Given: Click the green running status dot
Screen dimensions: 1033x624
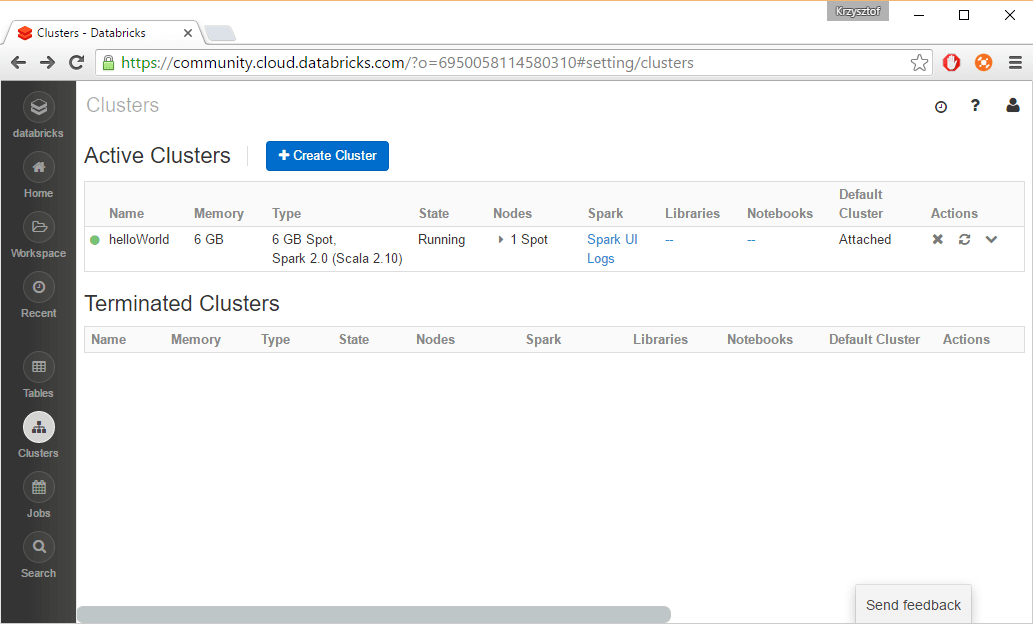Looking at the screenshot, I should point(95,240).
